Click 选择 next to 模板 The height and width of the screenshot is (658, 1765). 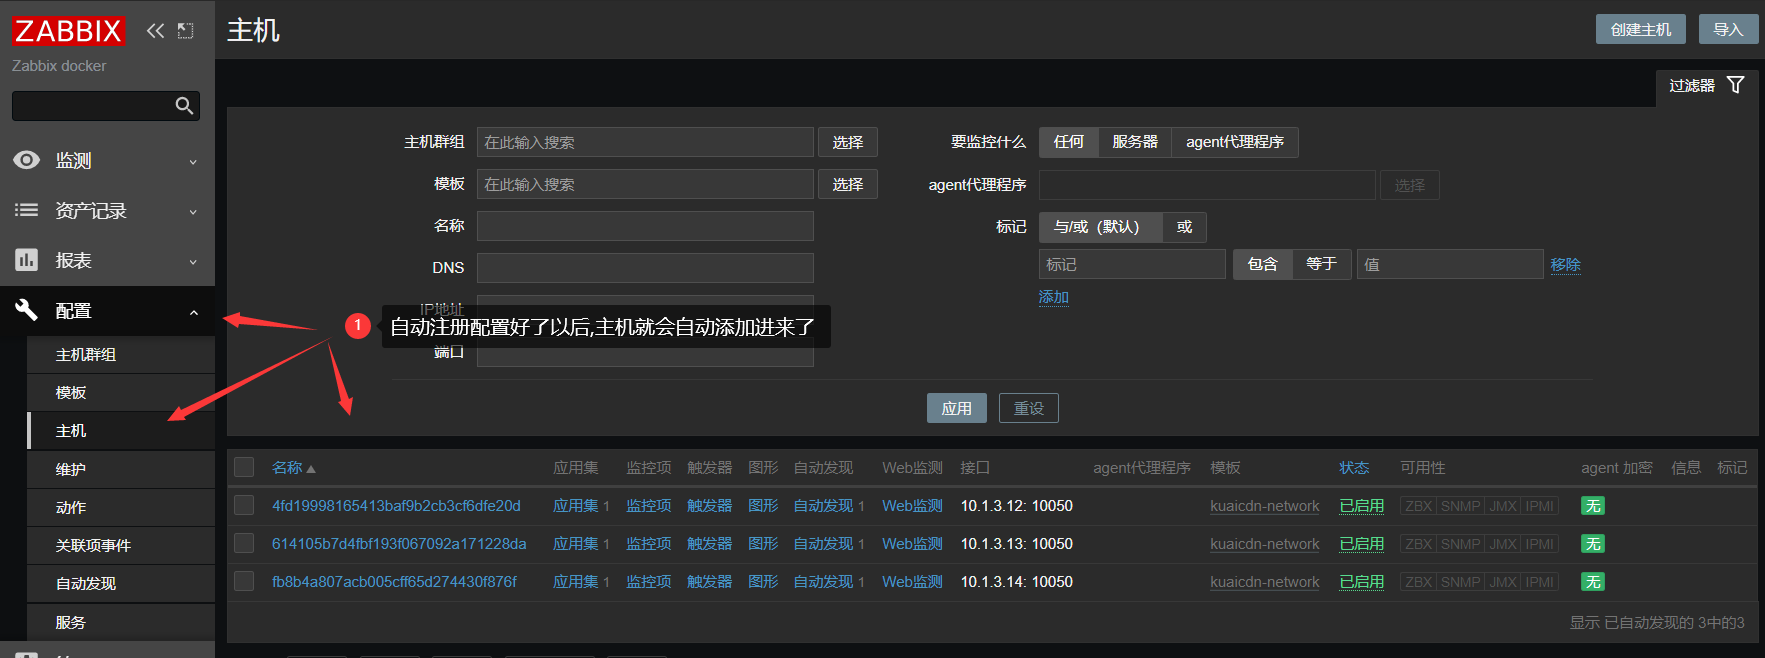(847, 184)
